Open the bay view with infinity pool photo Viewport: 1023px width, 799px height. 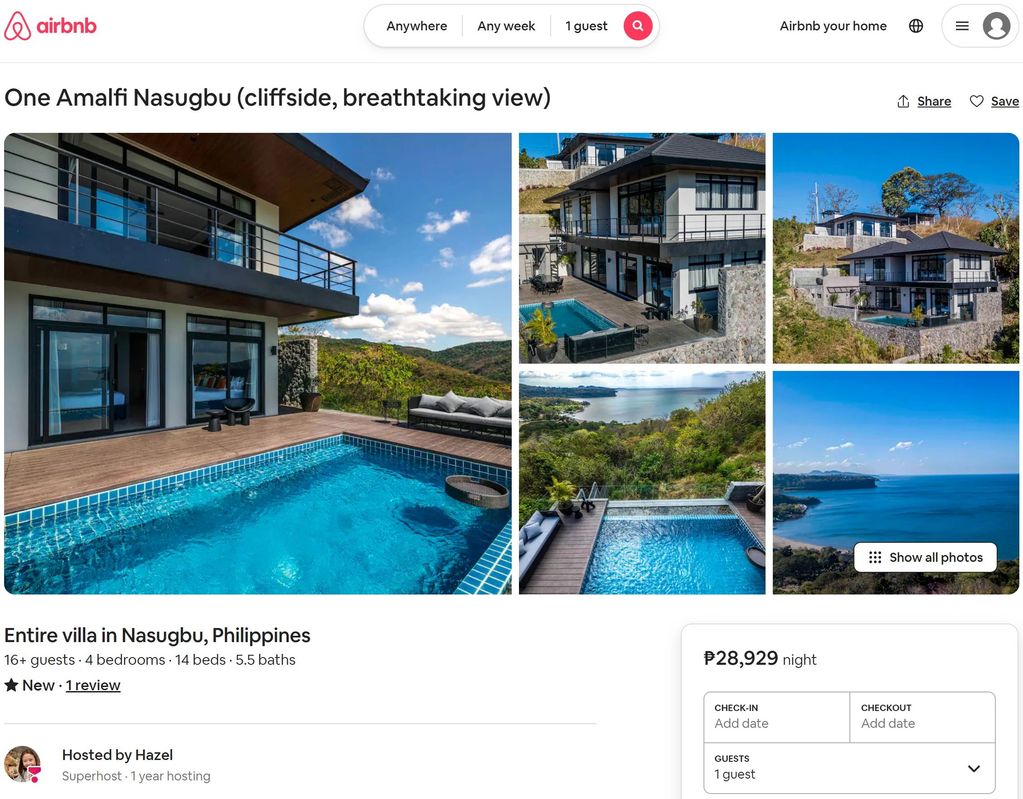tap(642, 483)
